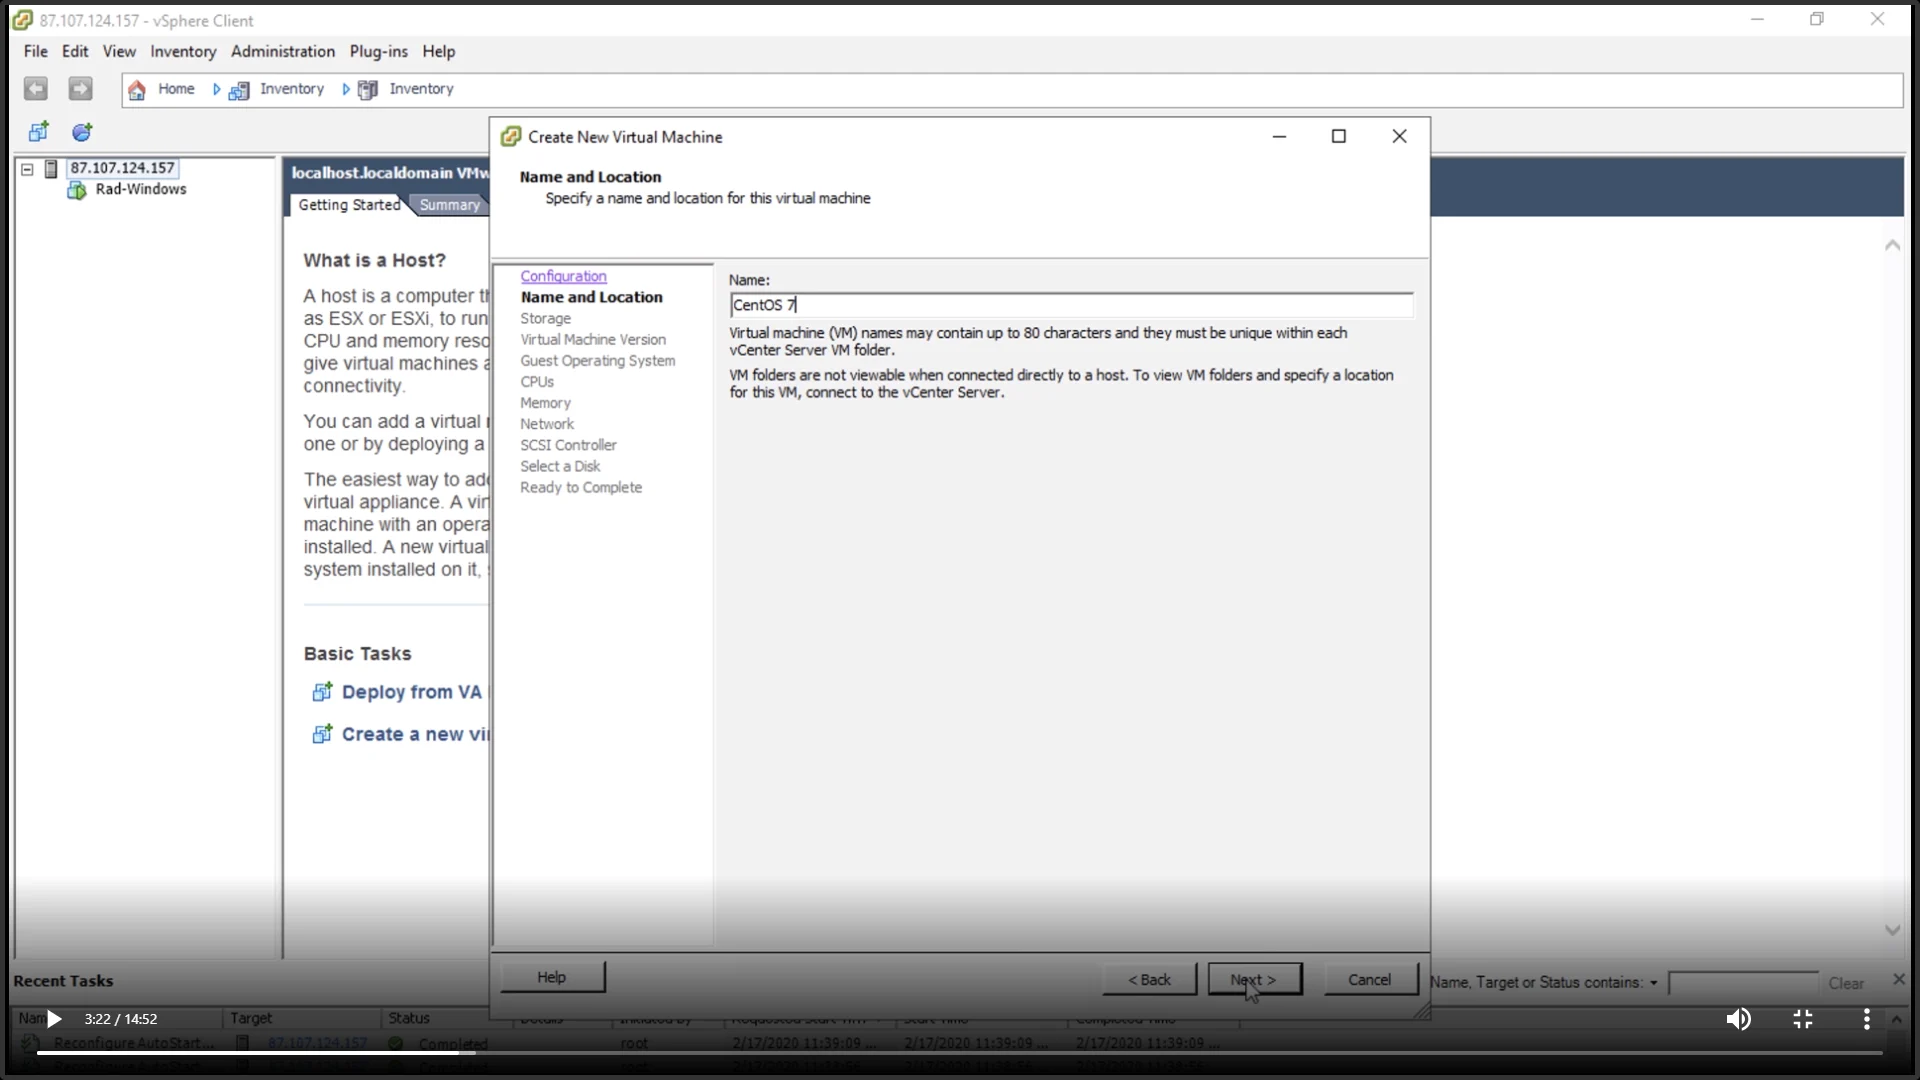Viewport: 1920px width, 1080px height.
Task: Toggle video volume speaker icon
Action: coord(1739,1019)
